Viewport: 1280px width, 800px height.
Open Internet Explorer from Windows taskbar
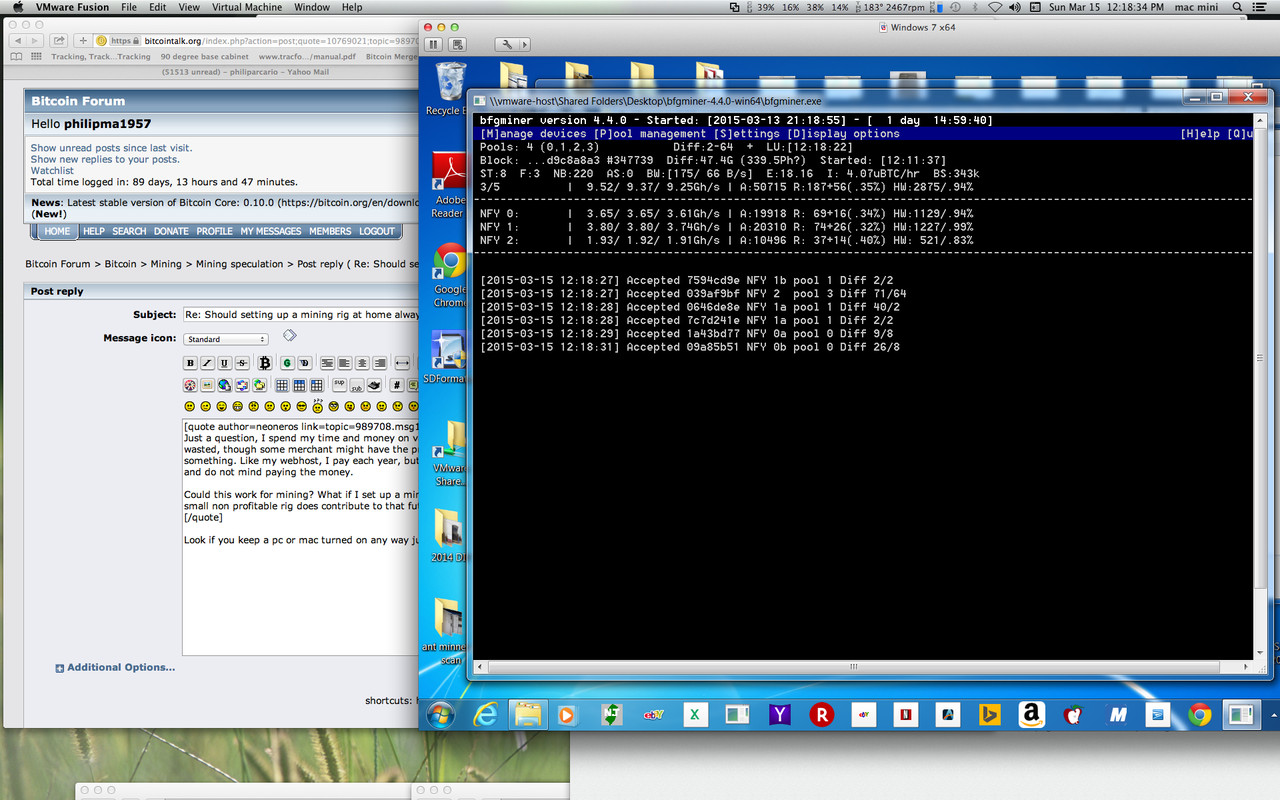pyautogui.click(x=485, y=714)
